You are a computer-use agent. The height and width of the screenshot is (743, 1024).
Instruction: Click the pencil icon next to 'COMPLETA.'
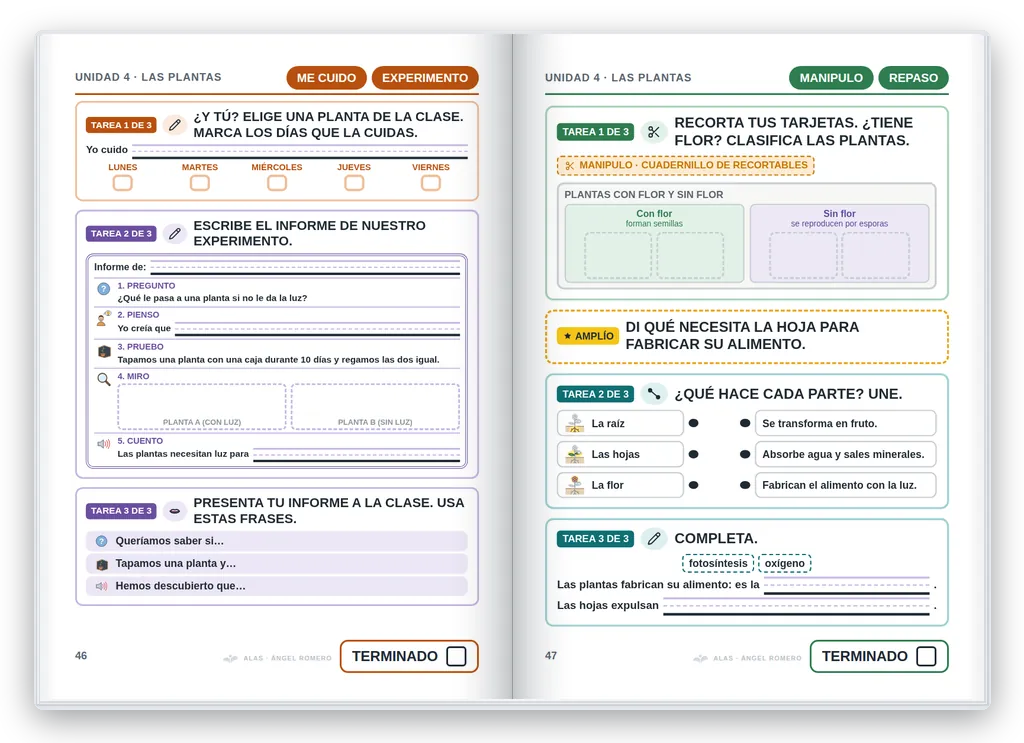point(653,538)
